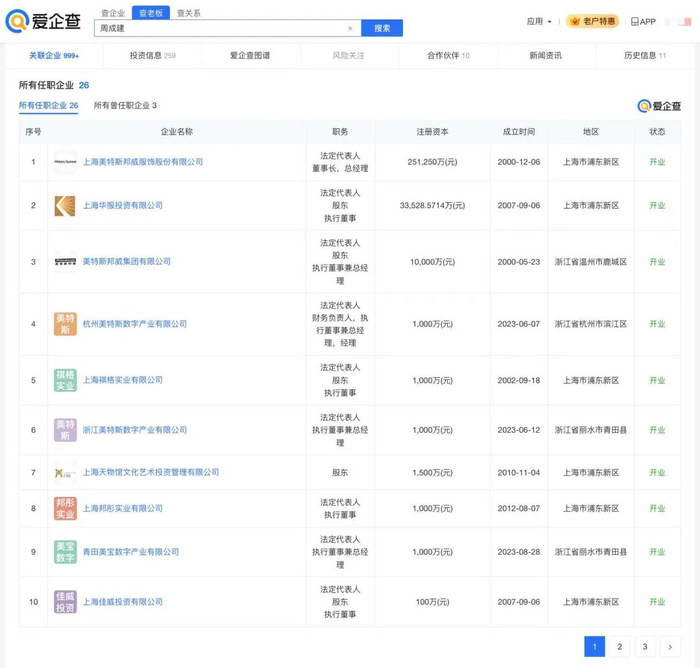Image resolution: width=700 pixels, height=668 pixels.
Task: Click the 美特斯邦威集团 company logo thumbnail
Action: [65, 262]
